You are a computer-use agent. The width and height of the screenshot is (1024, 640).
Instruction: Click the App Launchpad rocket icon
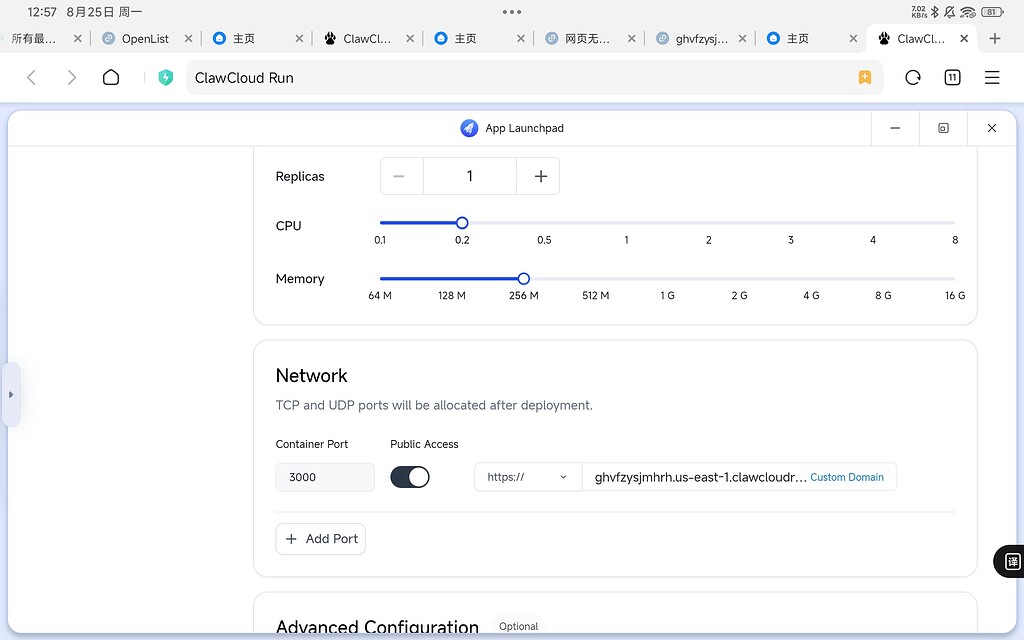469,128
